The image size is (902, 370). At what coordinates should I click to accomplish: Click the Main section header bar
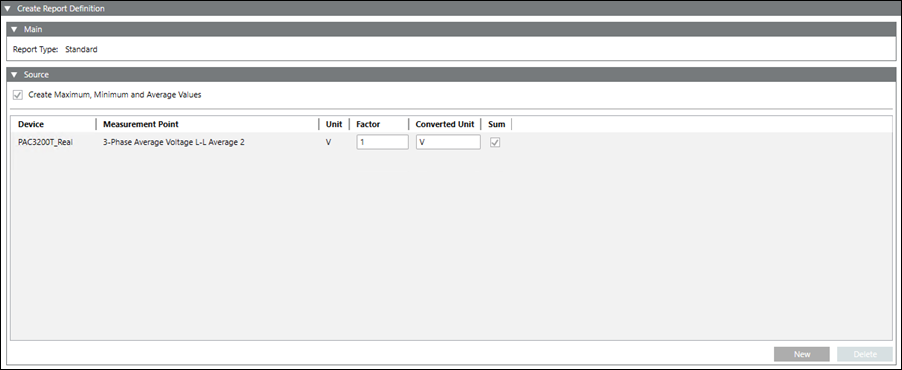click(x=451, y=29)
